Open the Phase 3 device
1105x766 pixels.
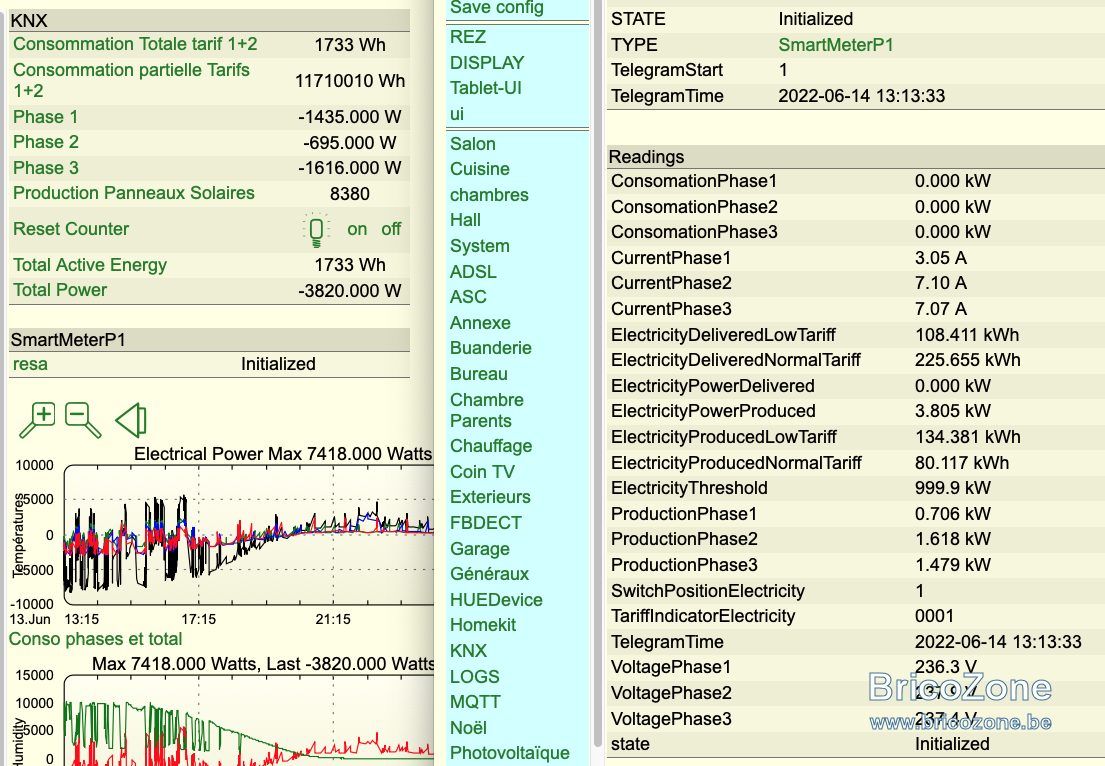[x=46, y=168]
